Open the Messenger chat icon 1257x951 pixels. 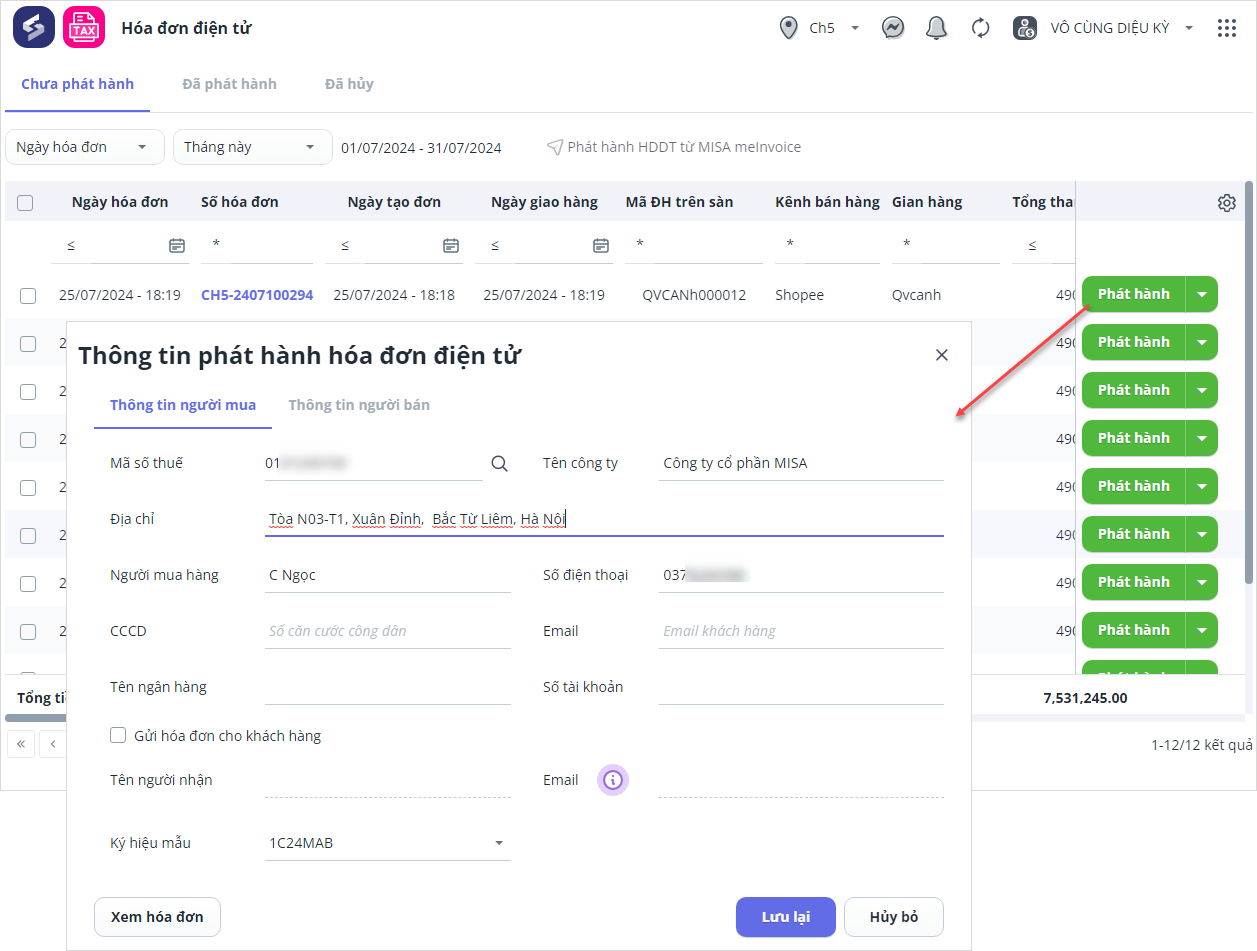(x=893, y=28)
